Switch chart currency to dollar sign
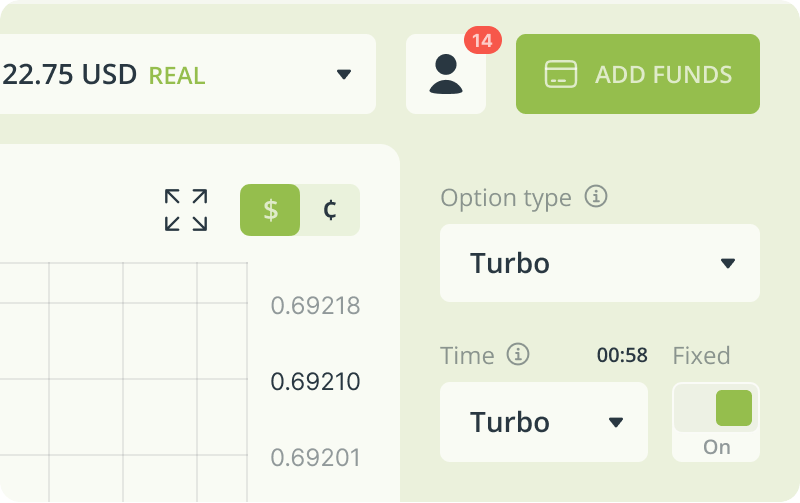 270,210
